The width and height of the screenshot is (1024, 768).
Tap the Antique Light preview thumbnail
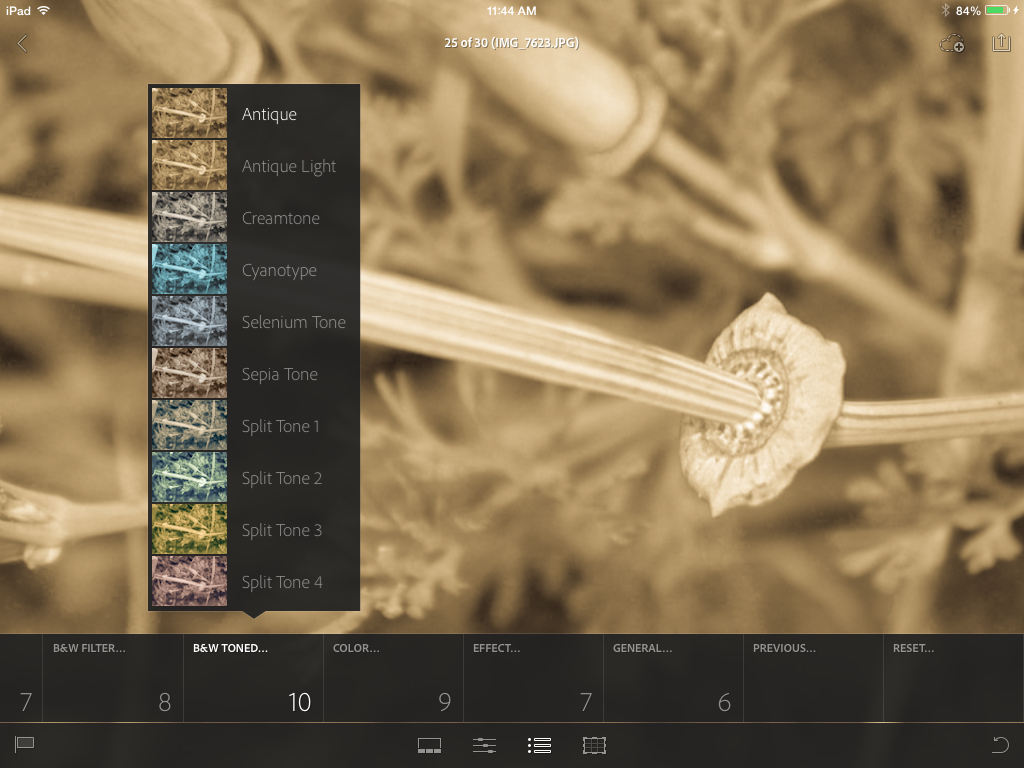pos(189,165)
